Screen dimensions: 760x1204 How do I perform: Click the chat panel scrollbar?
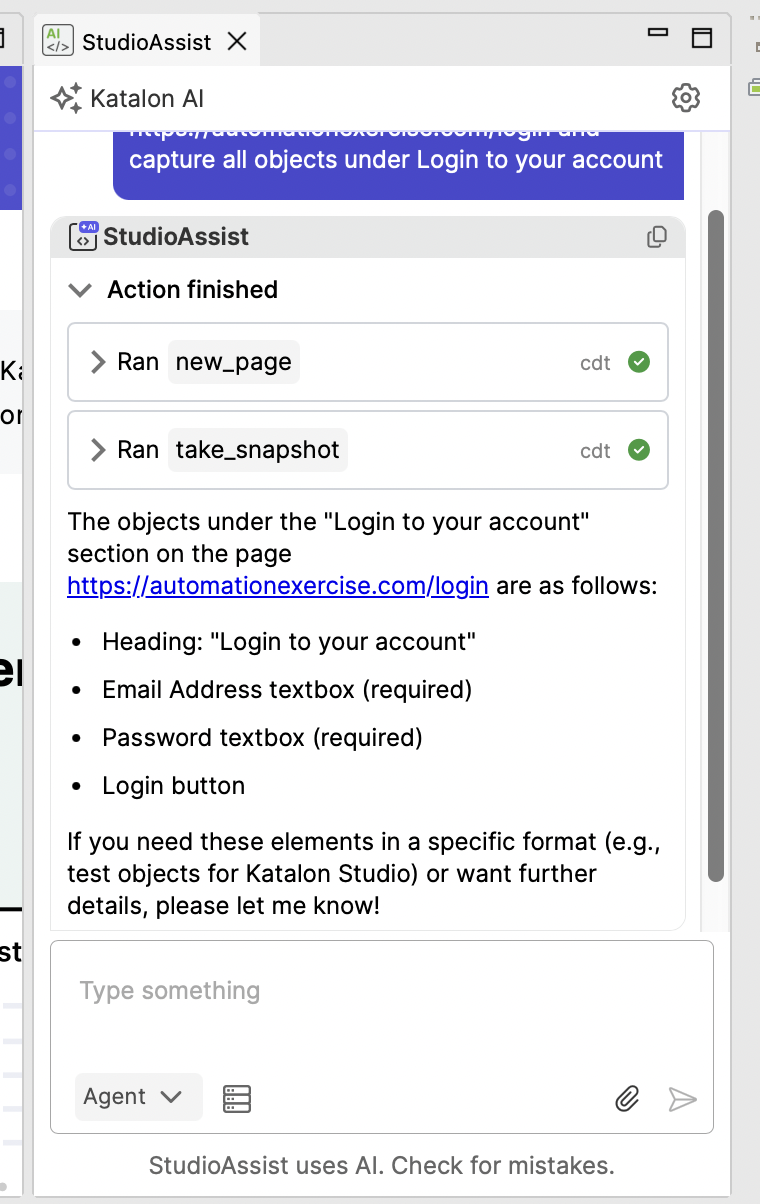pyautogui.click(x=716, y=545)
